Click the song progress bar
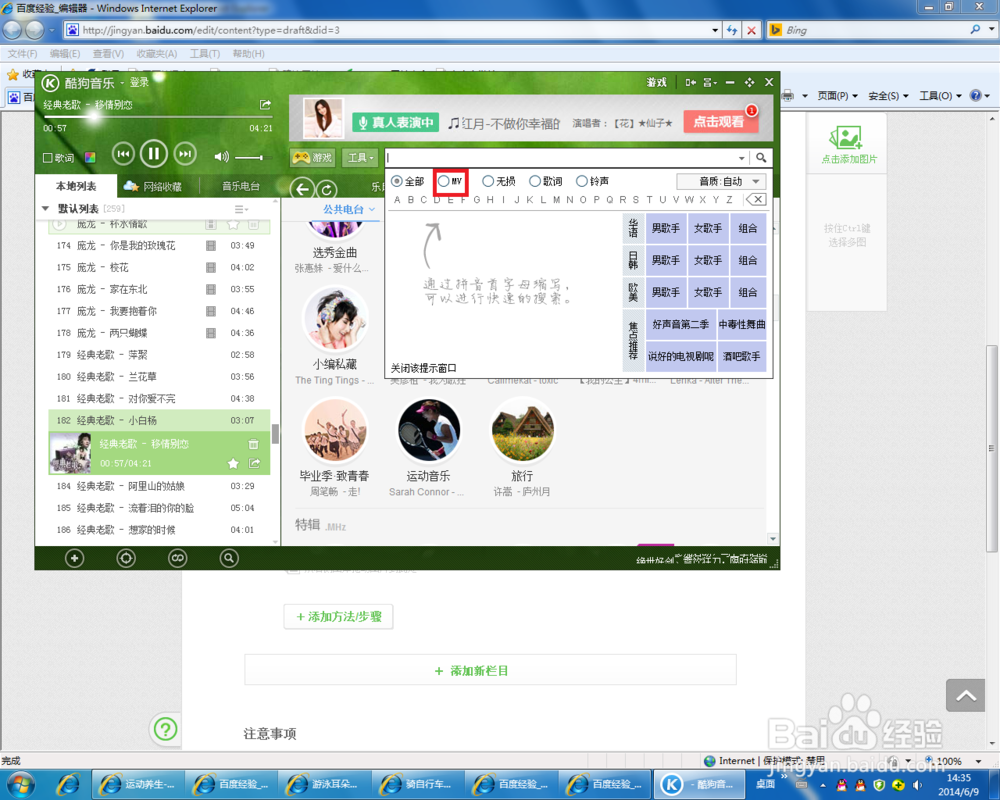 coord(158,117)
